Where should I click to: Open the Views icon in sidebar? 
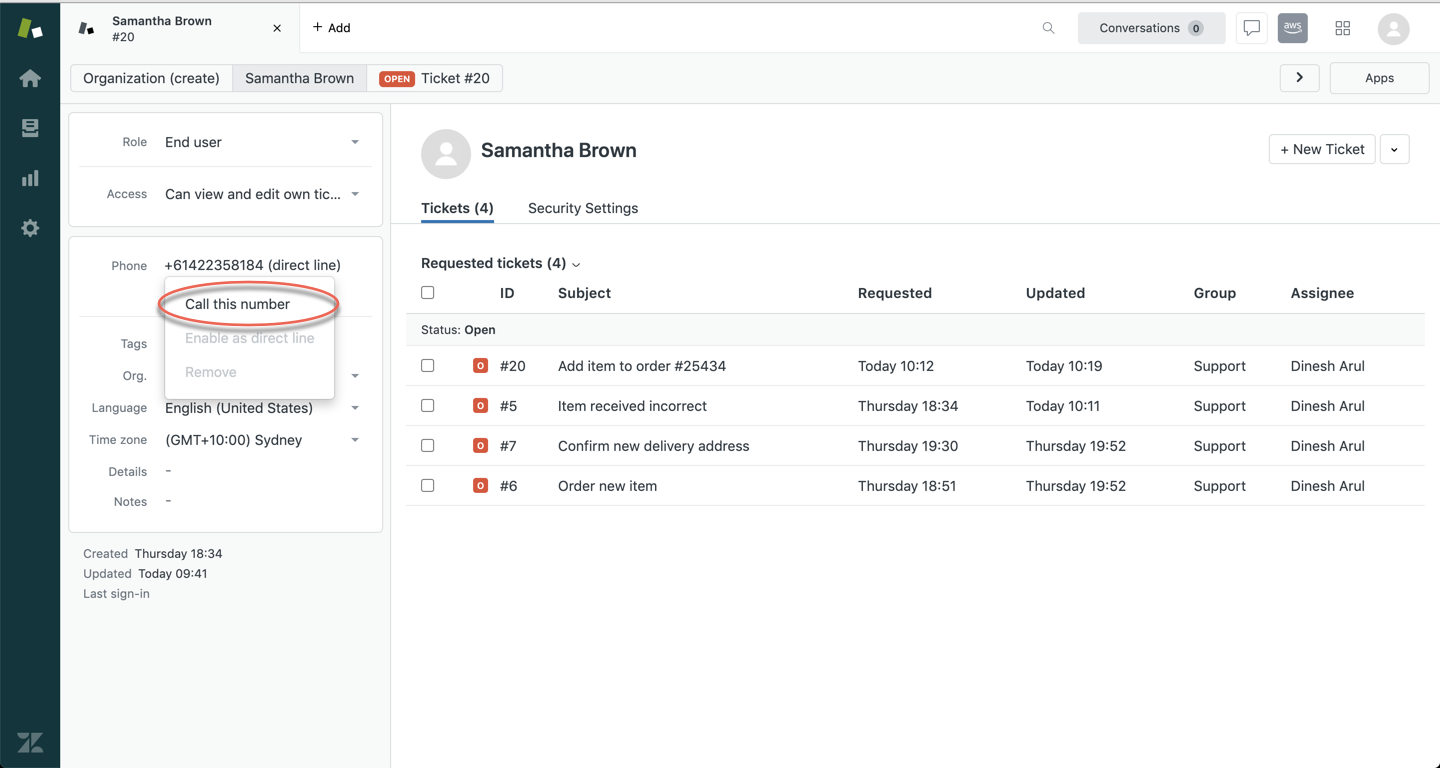pos(30,128)
